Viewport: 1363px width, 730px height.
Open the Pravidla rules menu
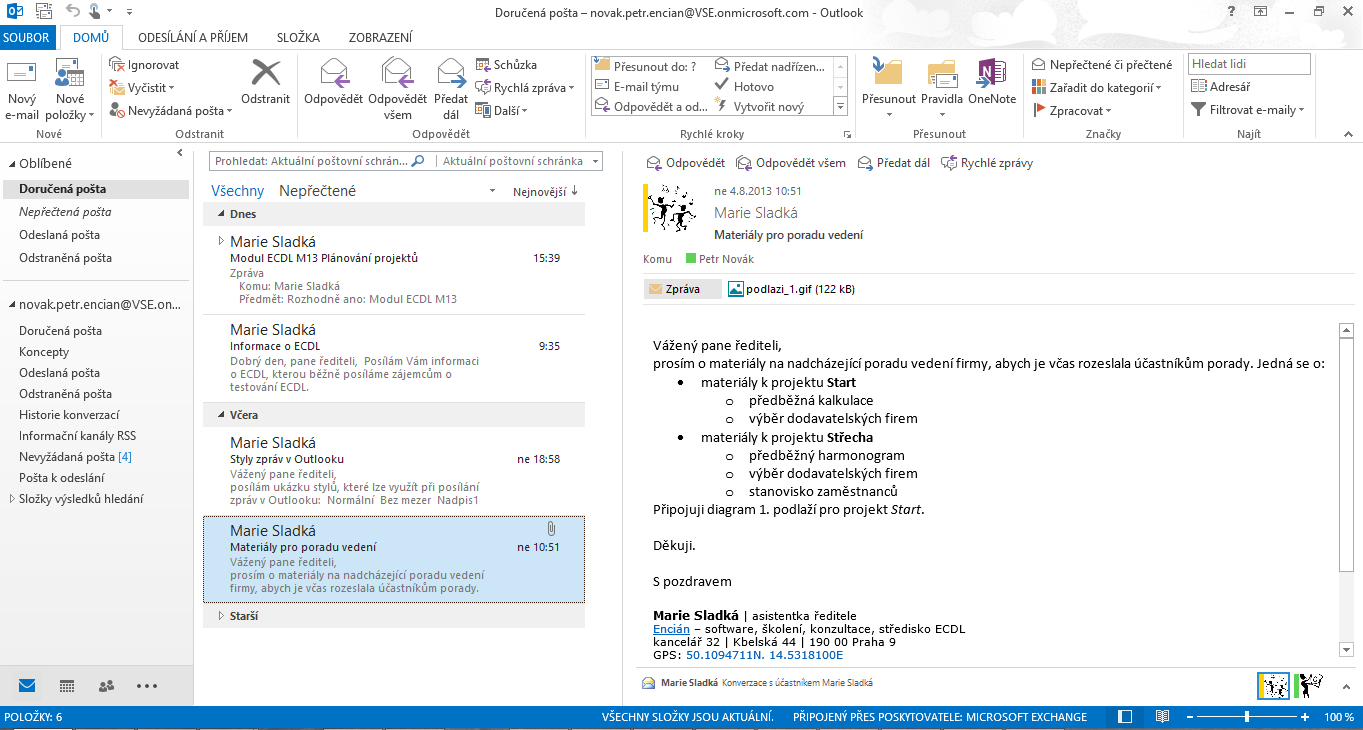(x=941, y=90)
